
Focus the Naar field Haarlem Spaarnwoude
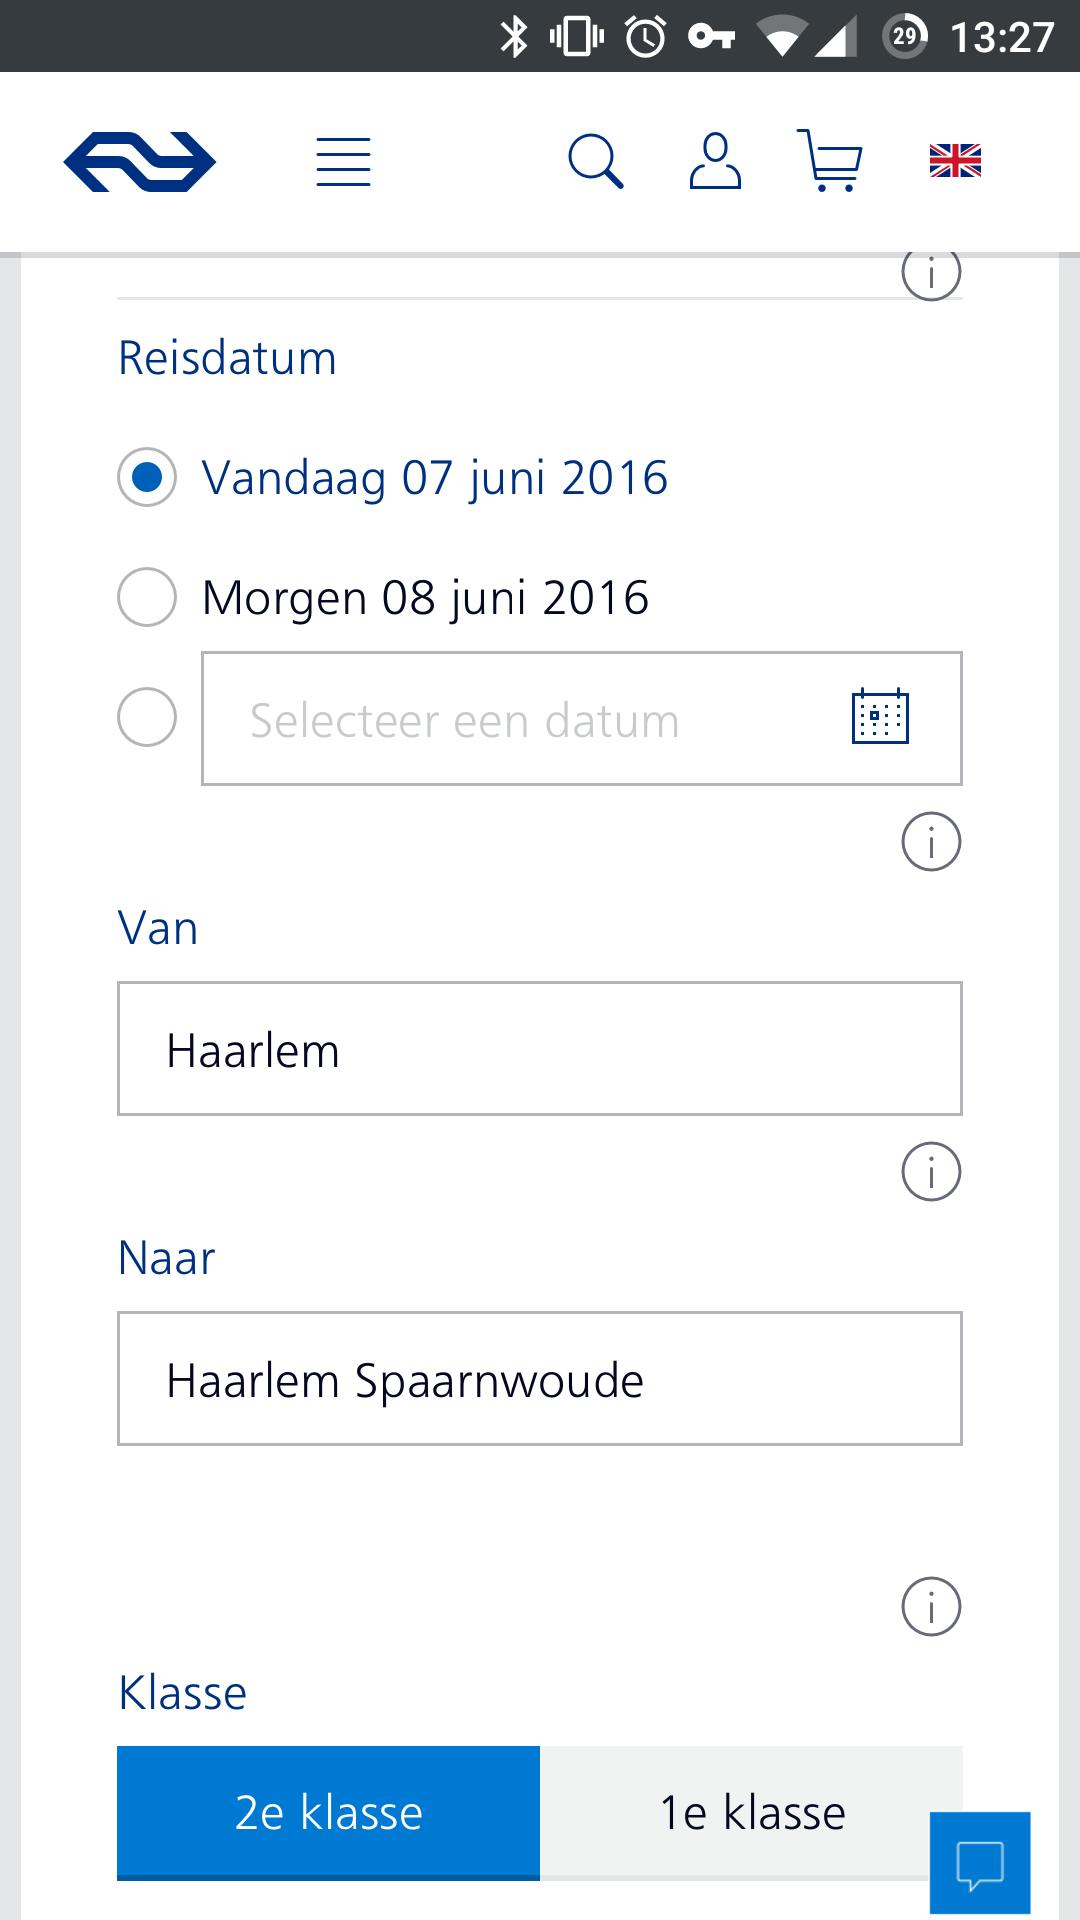click(540, 1379)
